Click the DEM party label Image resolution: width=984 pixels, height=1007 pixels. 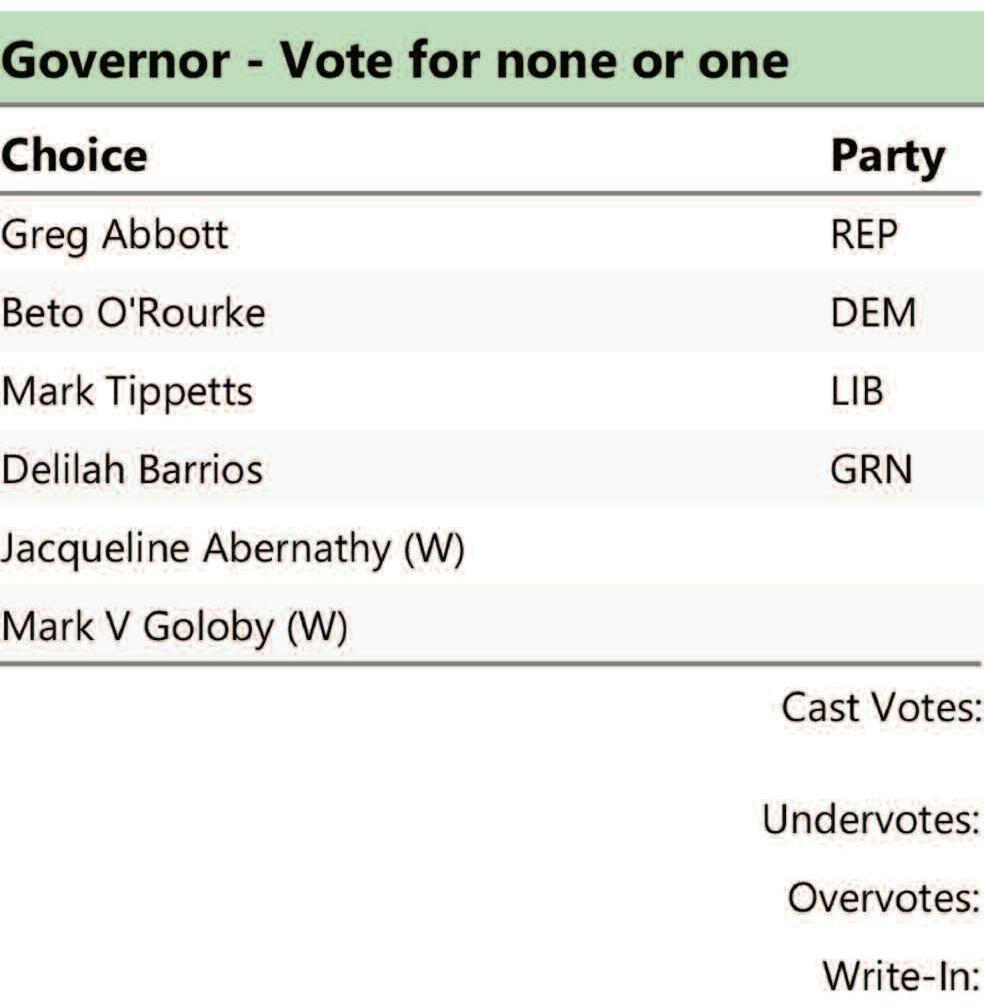[873, 313]
